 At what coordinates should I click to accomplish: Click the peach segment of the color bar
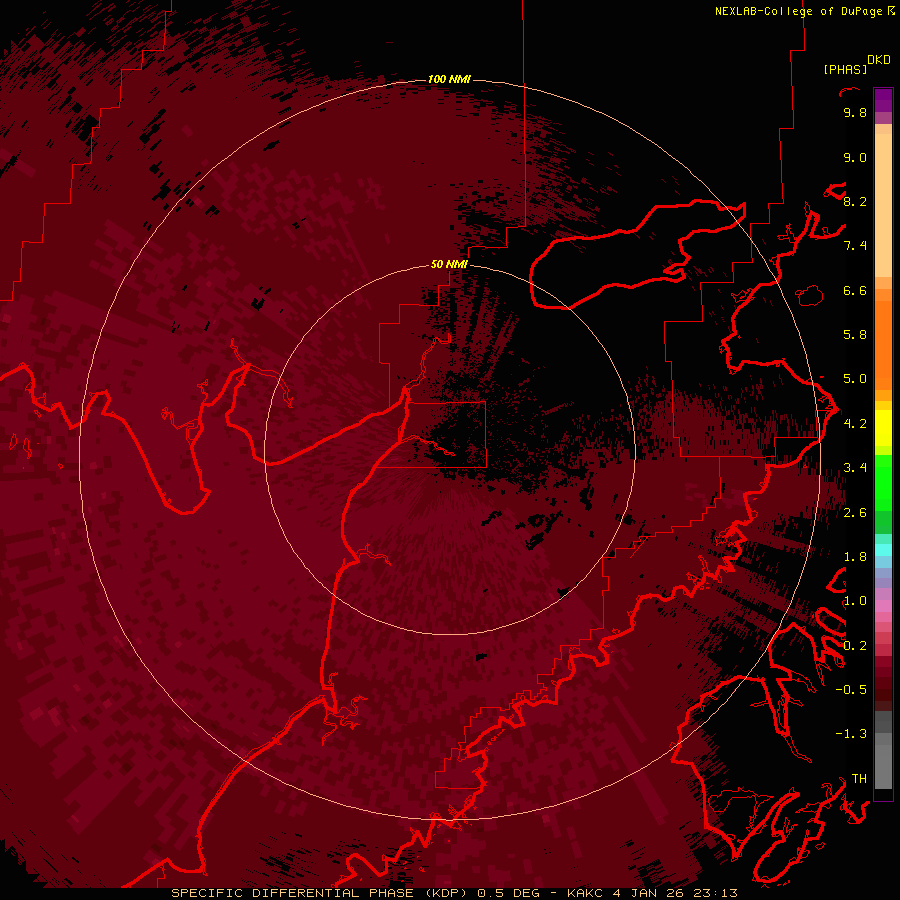tap(883, 201)
